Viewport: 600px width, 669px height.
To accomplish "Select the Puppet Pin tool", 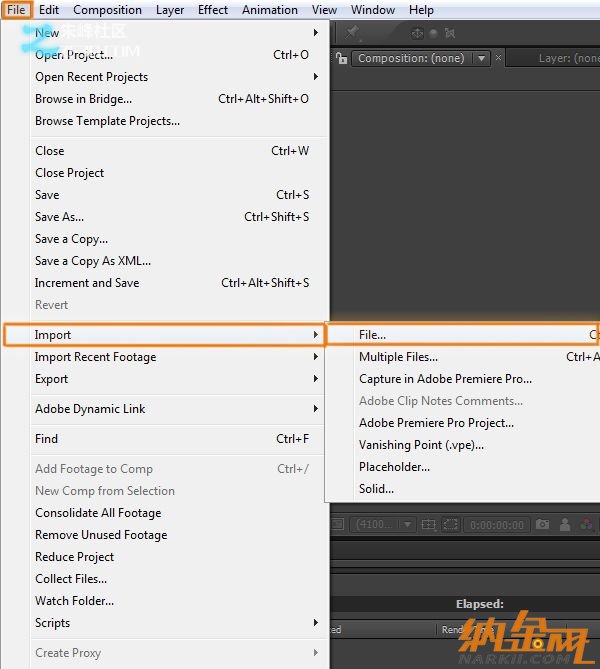I will coord(353,33).
